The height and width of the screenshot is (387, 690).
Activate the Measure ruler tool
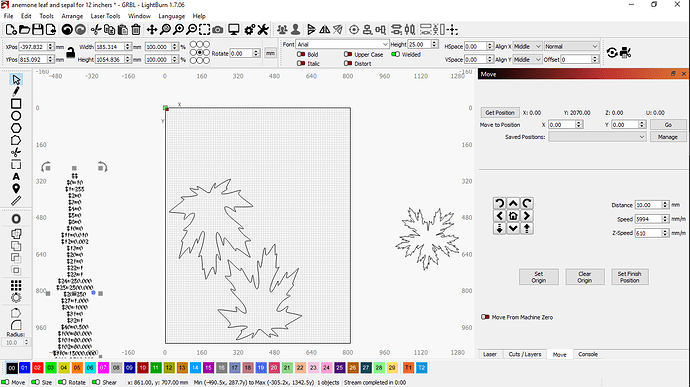pos(16,201)
